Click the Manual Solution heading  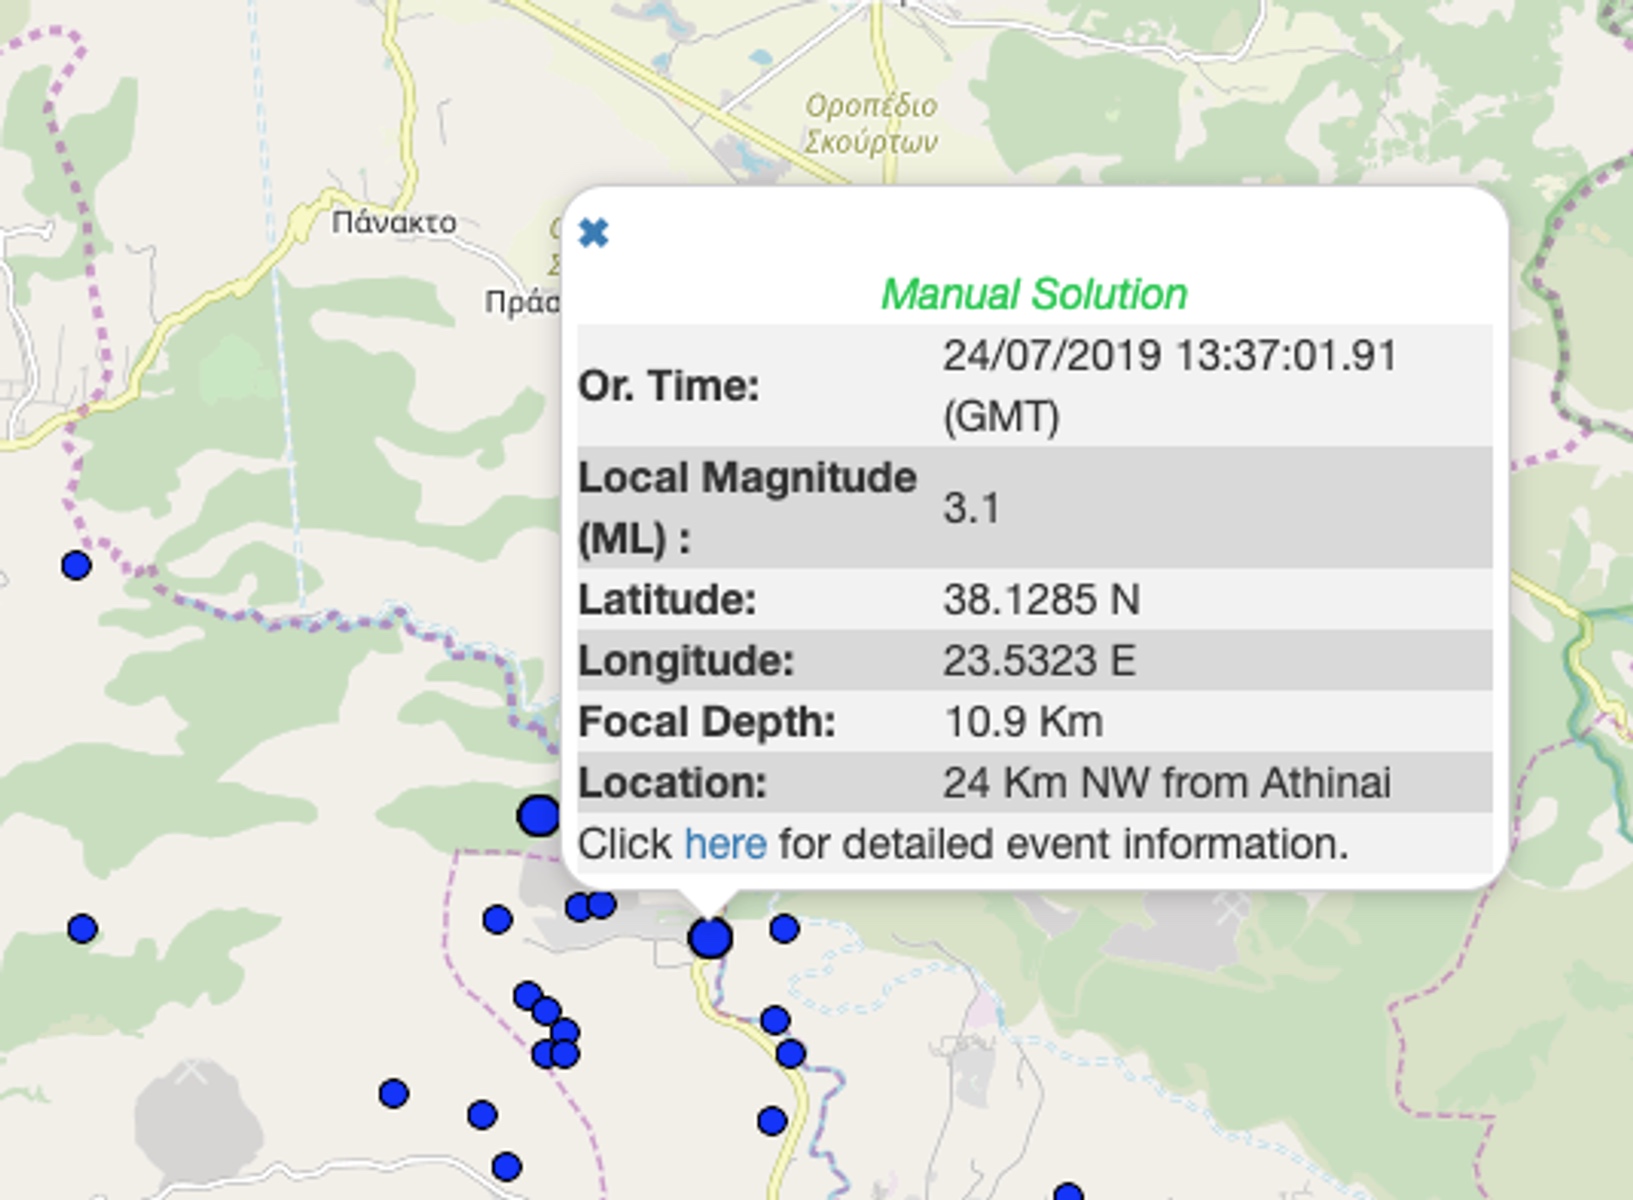point(1034,294)
